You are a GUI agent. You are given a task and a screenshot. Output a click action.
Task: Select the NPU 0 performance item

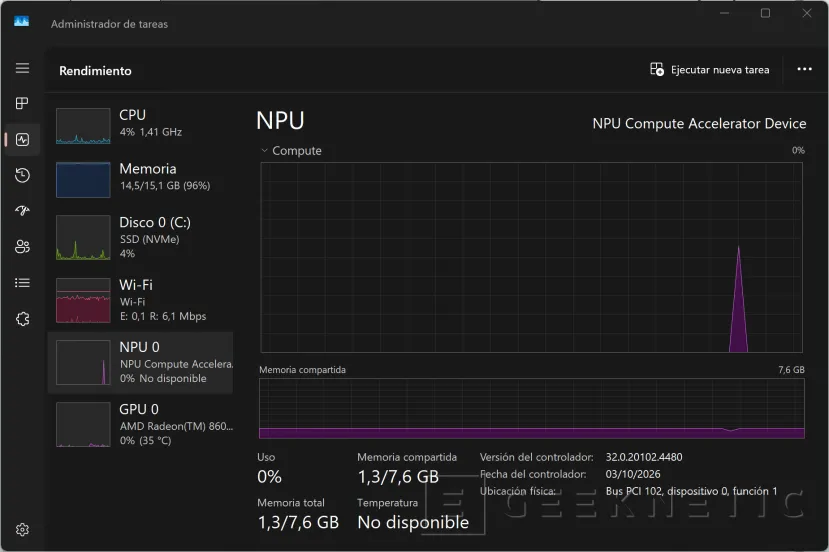[141, 363]
